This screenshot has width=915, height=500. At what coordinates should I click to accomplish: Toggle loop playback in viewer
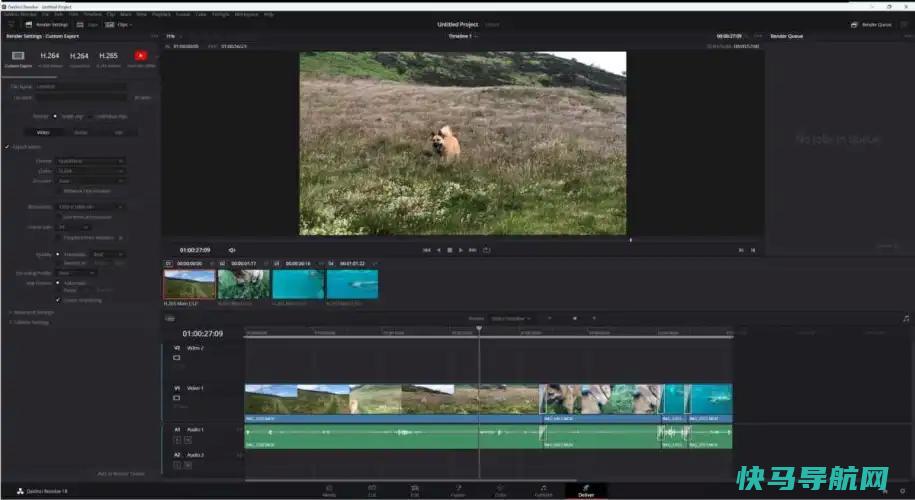pyautogui.click(x=487, y=250)
